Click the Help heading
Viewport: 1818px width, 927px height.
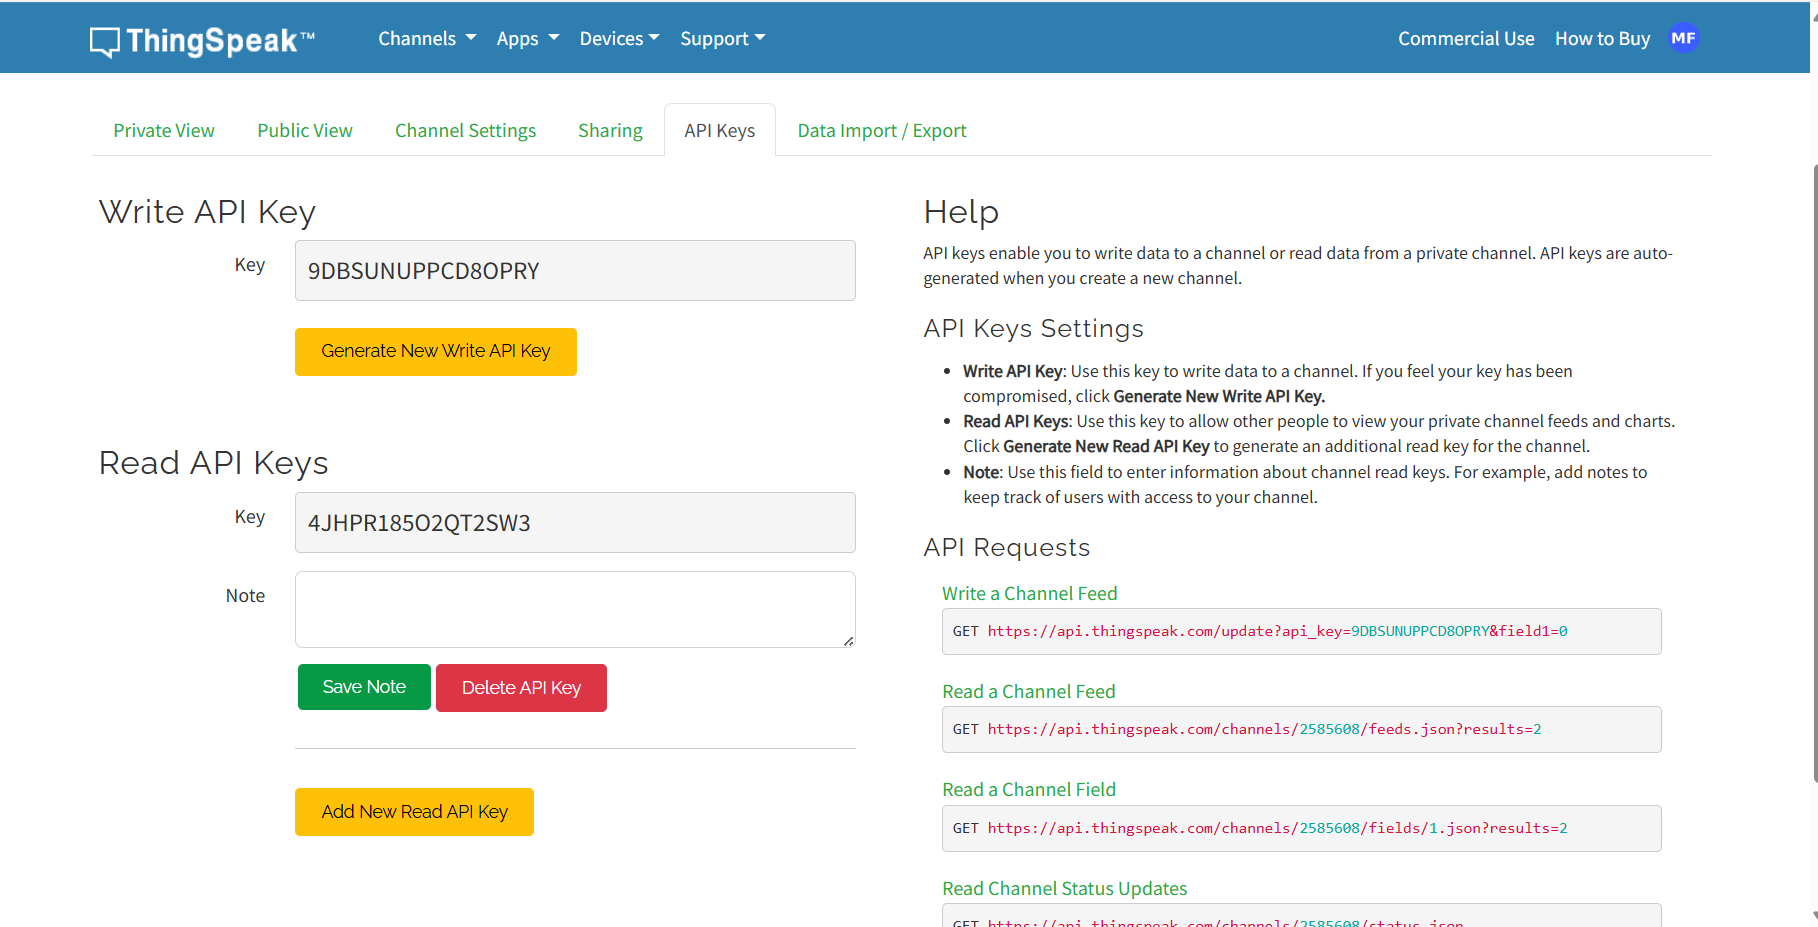[x=961, y=212]
